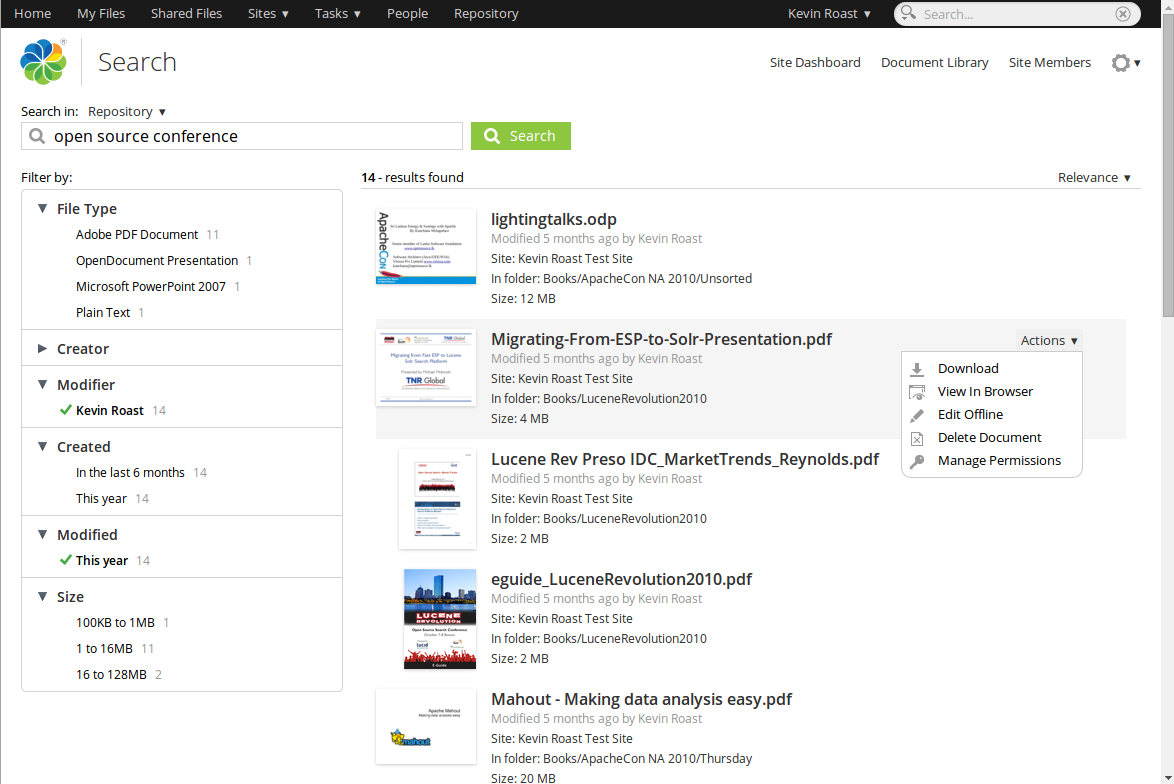Choose View In Browser from Actions menu
The image size is (1174, 784).
(x=985, y=392)
